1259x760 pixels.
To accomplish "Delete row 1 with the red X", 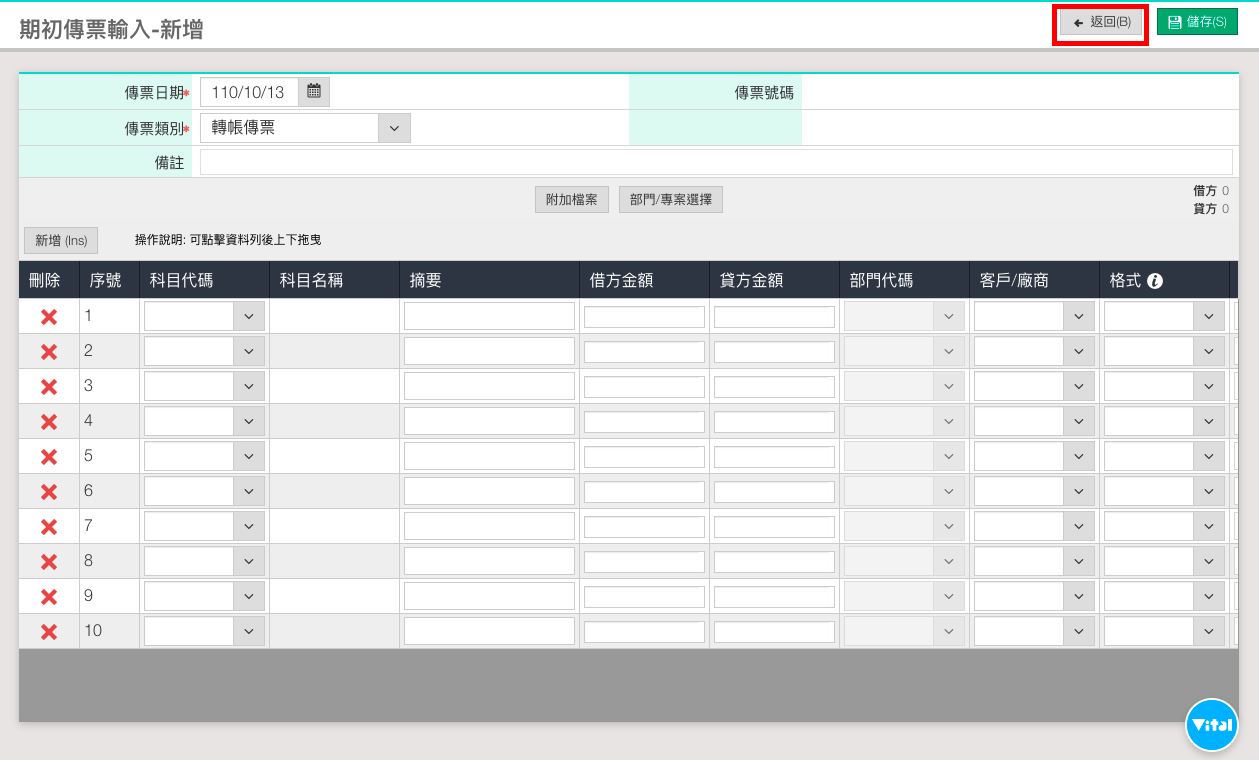I will (x=48, y=317).
